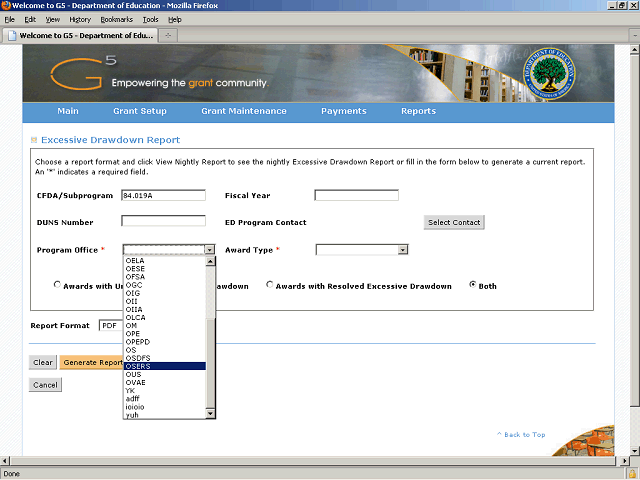Click the page icon on browser tab

coord(12,36)
